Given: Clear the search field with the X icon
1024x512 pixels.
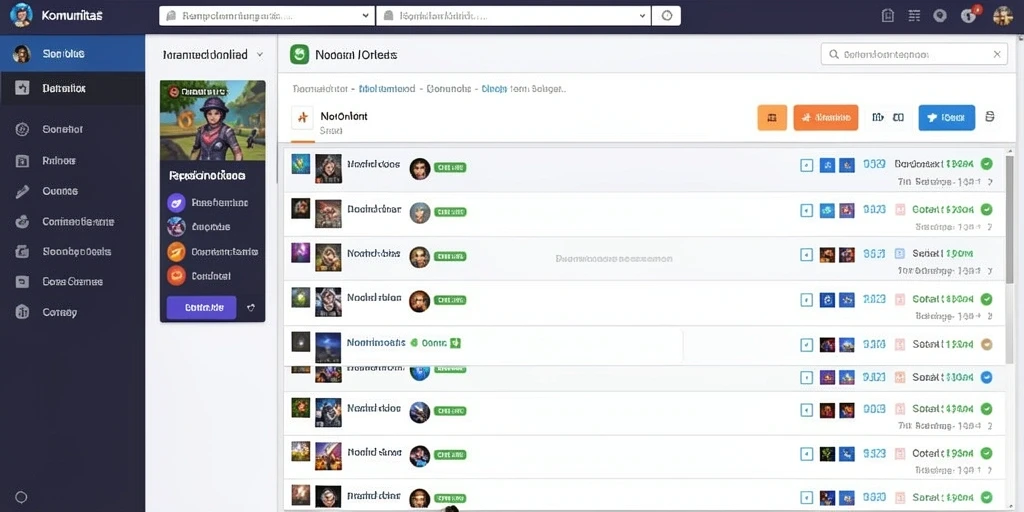Looking at the screenshot, I should click(997, 55).
